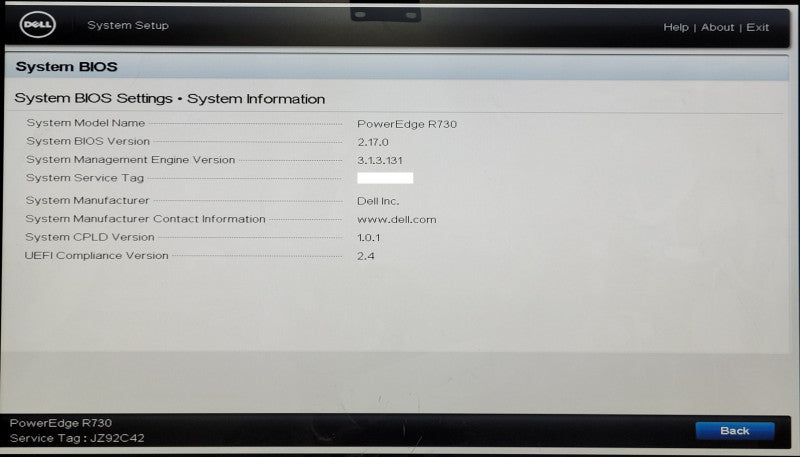Select the System Service Tag label
Image resolution: width=800 pixels, height=457 pixels.
point(85,178)
